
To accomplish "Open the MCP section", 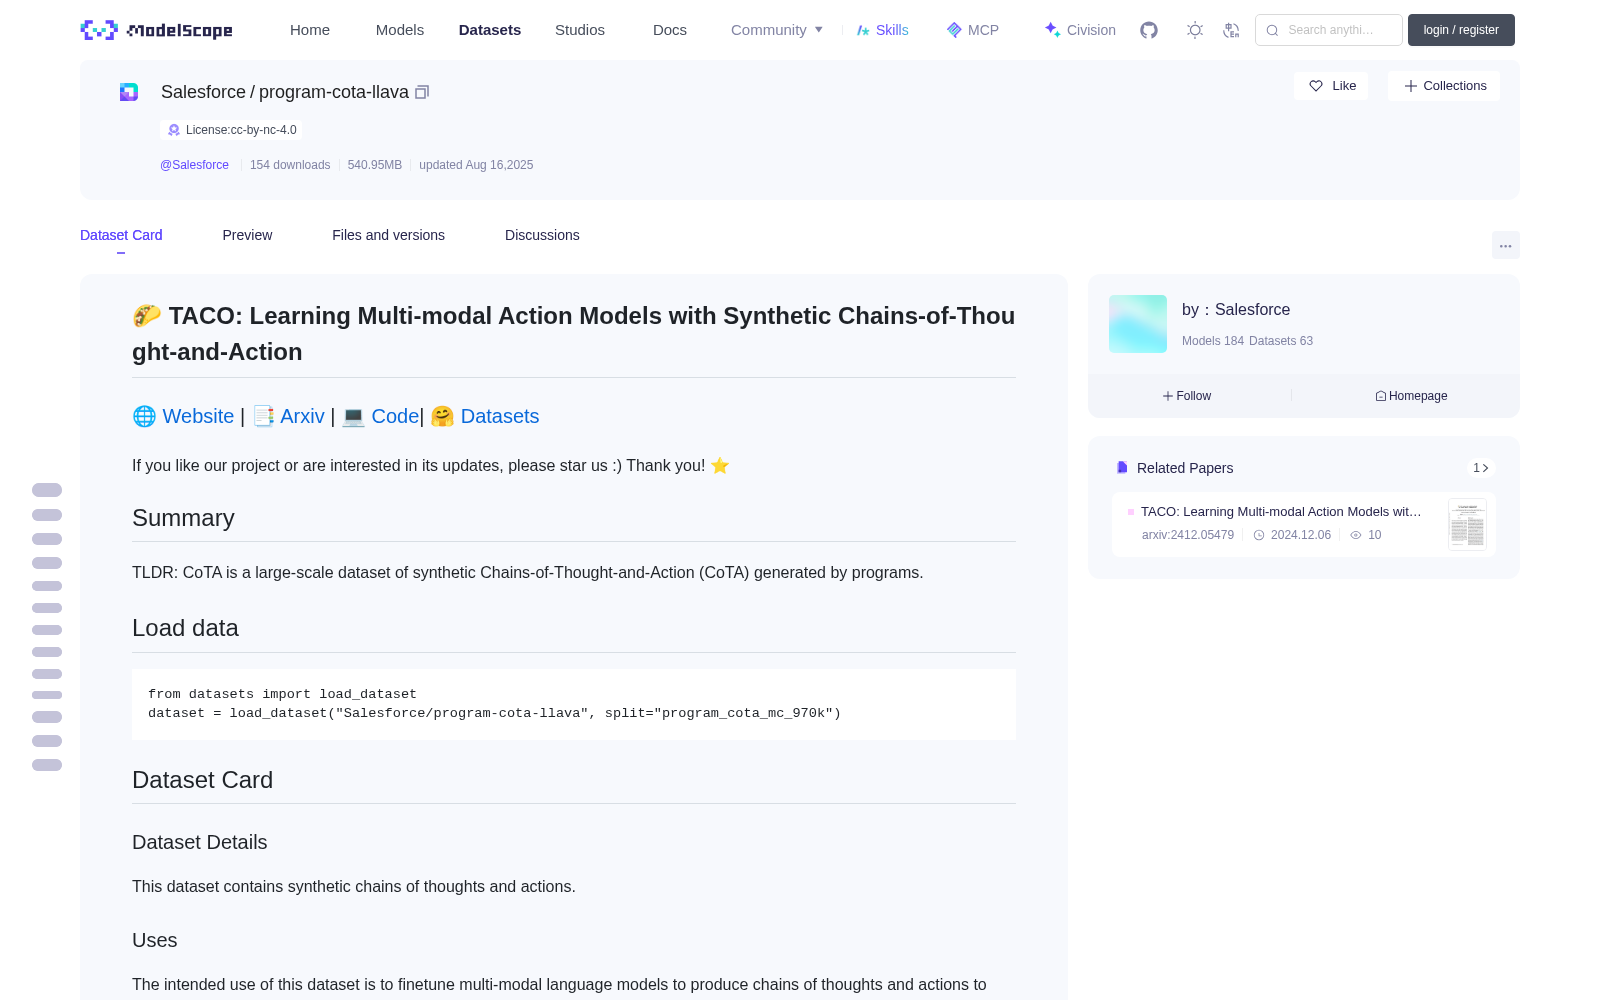I will point(973,30).
